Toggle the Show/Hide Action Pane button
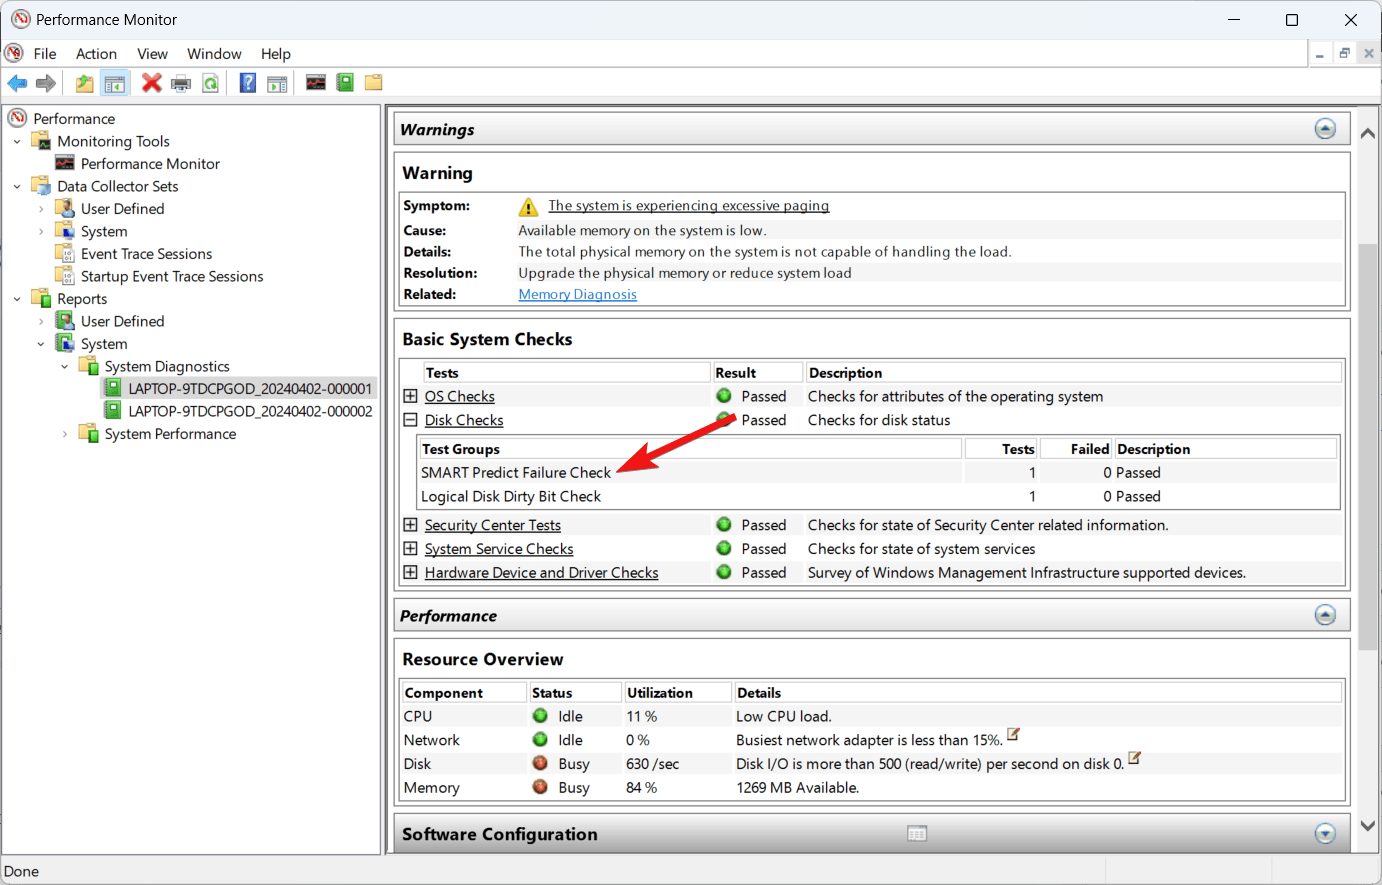Screen dimensions: 1382x885 [x=277, y=83]
